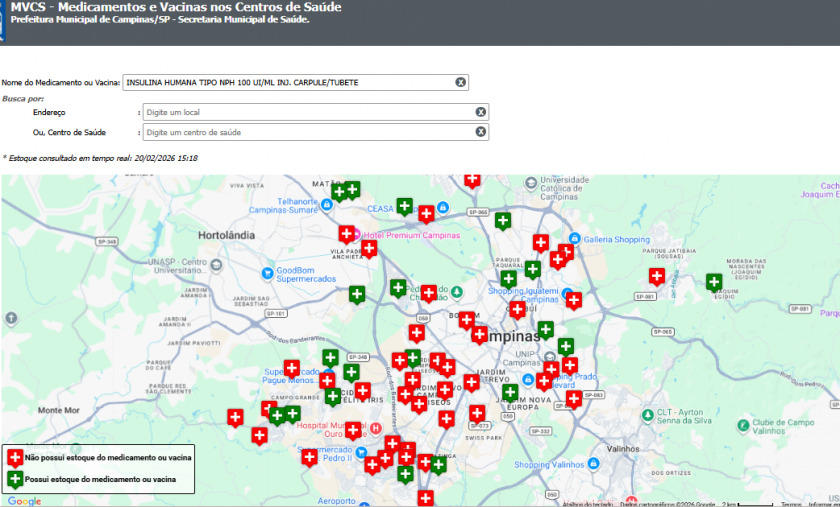
Task: Select the CEASA place marker
Action: (x=444, y=208)
